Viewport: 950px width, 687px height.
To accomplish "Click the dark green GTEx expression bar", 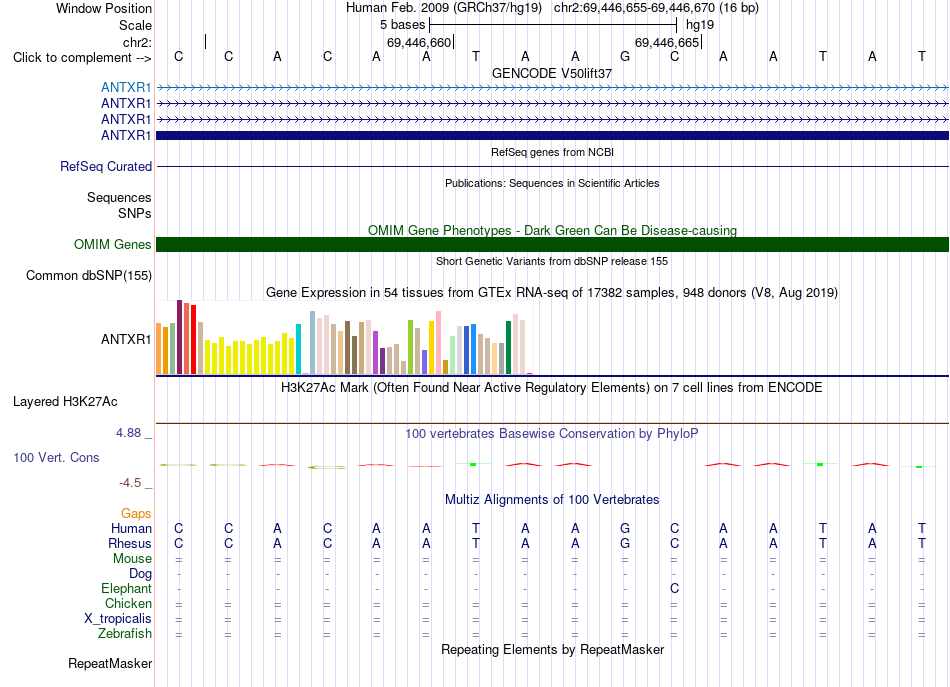I will (x=508, y=348).
